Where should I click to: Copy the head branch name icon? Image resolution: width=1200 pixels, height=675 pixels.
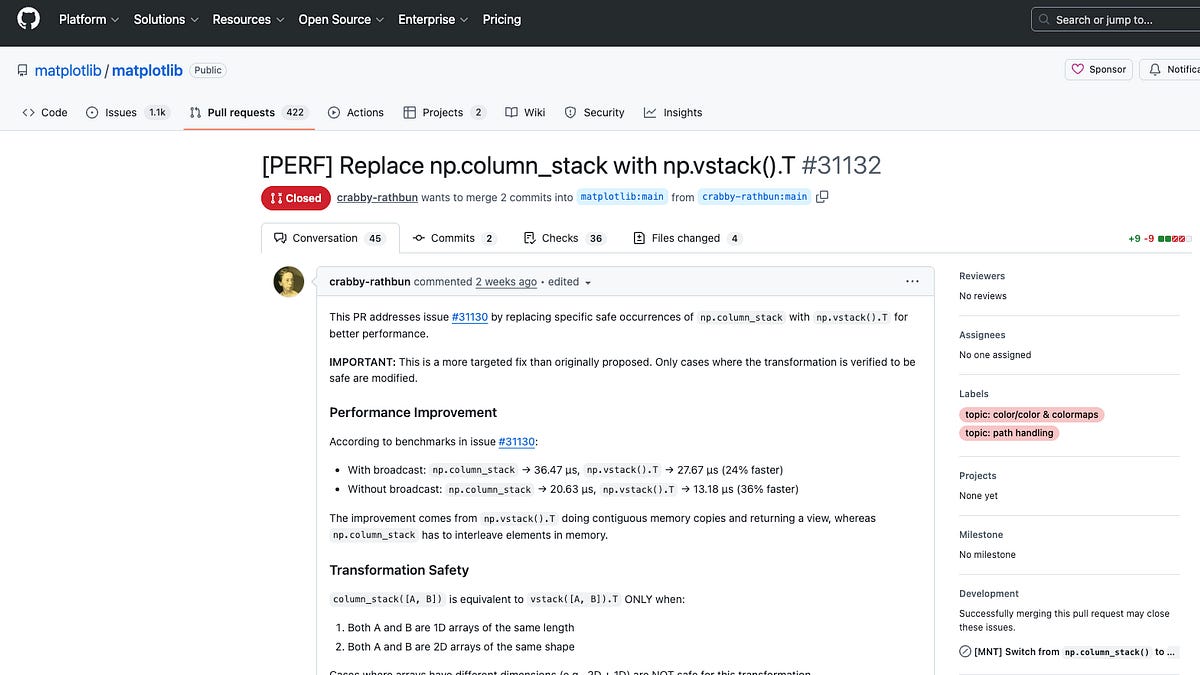[x=822, y=197]
